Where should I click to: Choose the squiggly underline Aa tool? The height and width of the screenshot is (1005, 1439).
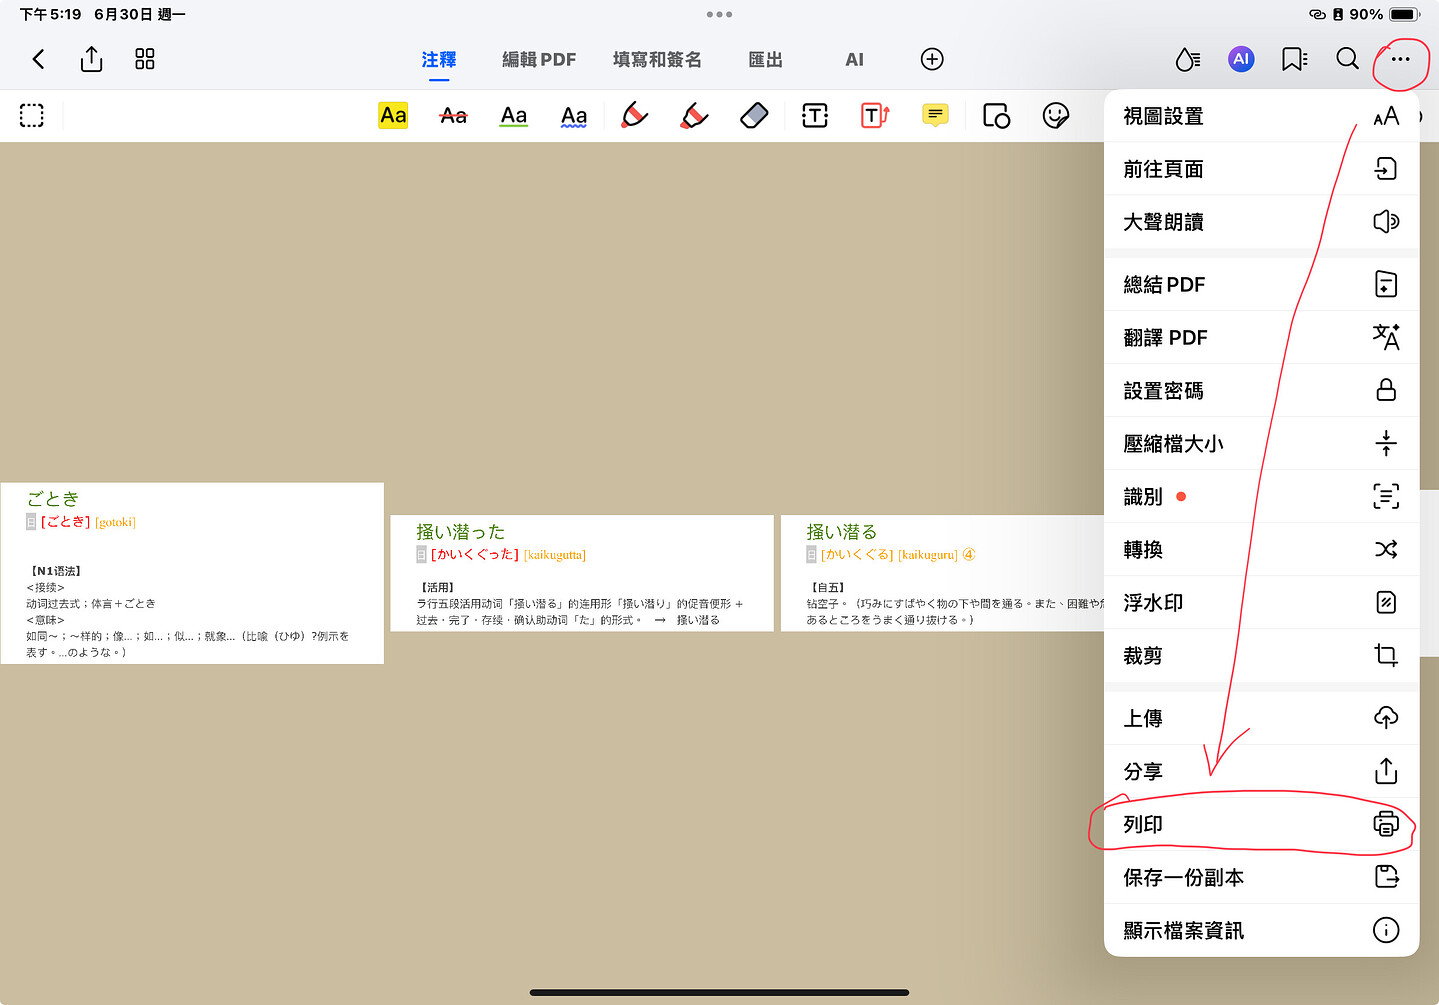574,116
